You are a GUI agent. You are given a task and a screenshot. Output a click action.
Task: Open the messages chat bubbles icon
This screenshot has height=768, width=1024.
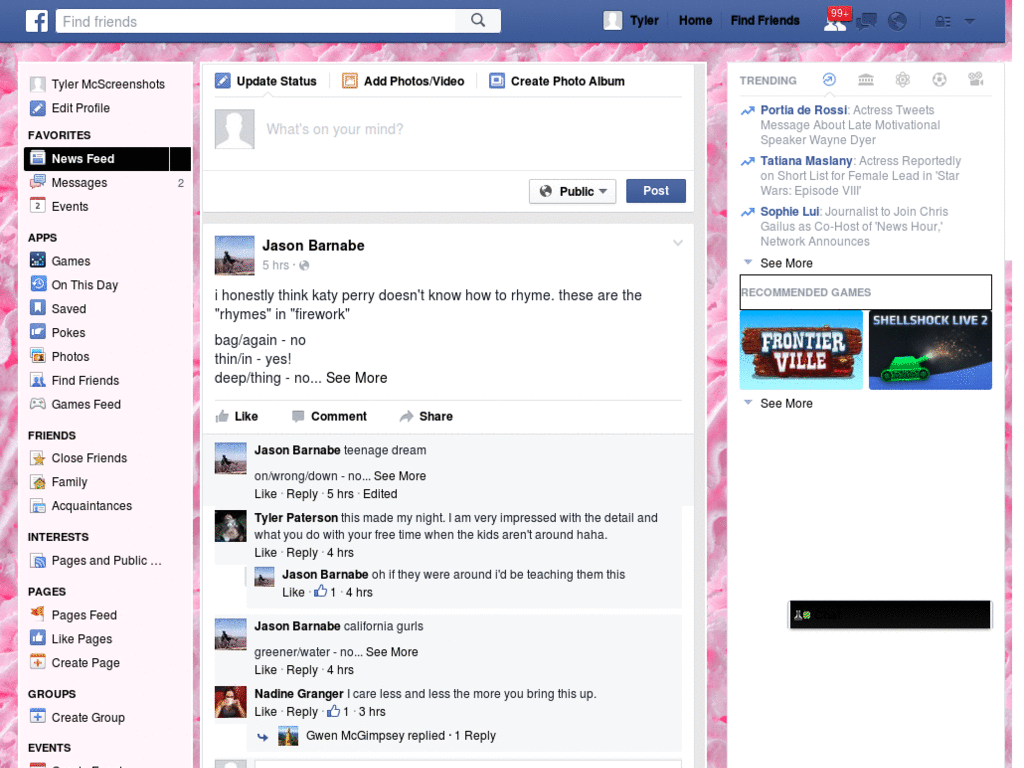[x=866, y=22]
